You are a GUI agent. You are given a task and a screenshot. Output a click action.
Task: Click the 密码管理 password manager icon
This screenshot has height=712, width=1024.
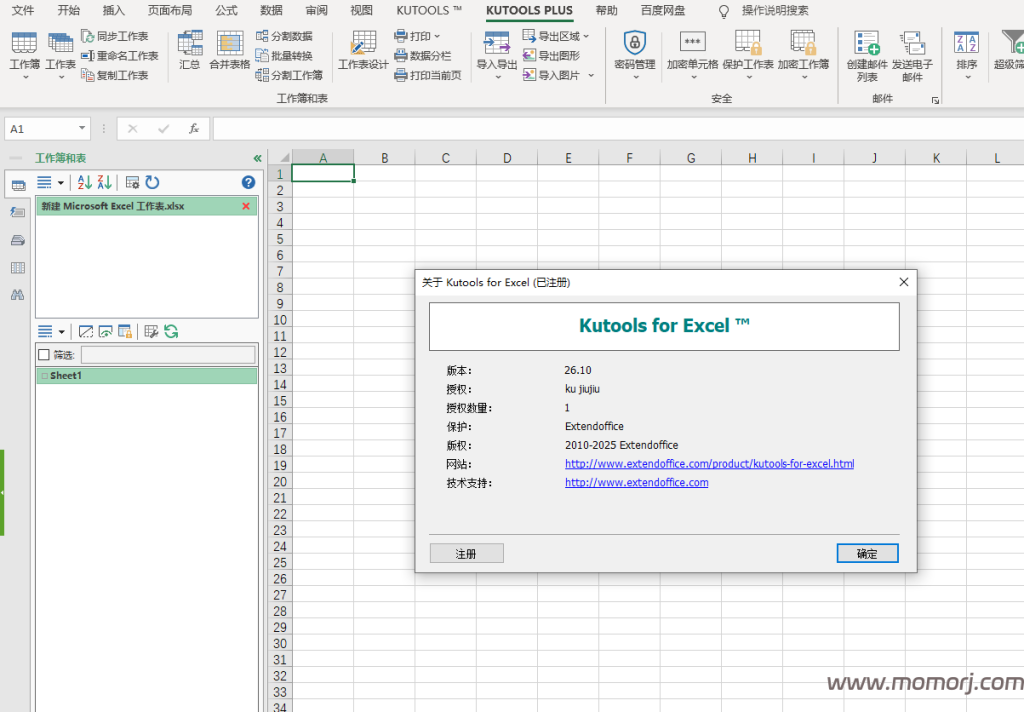point(634,43)
